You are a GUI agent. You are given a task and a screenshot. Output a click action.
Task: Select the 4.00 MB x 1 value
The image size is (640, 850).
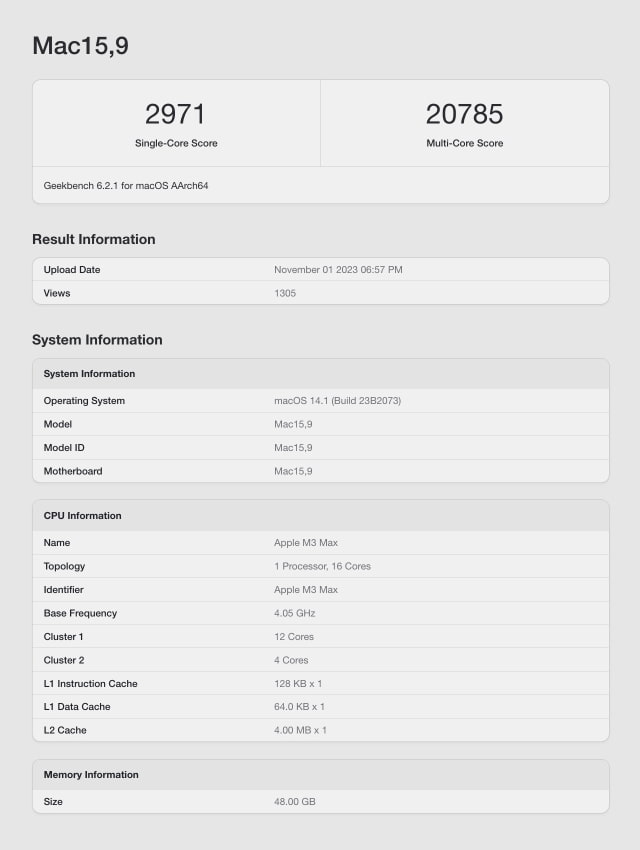point(300,730)
